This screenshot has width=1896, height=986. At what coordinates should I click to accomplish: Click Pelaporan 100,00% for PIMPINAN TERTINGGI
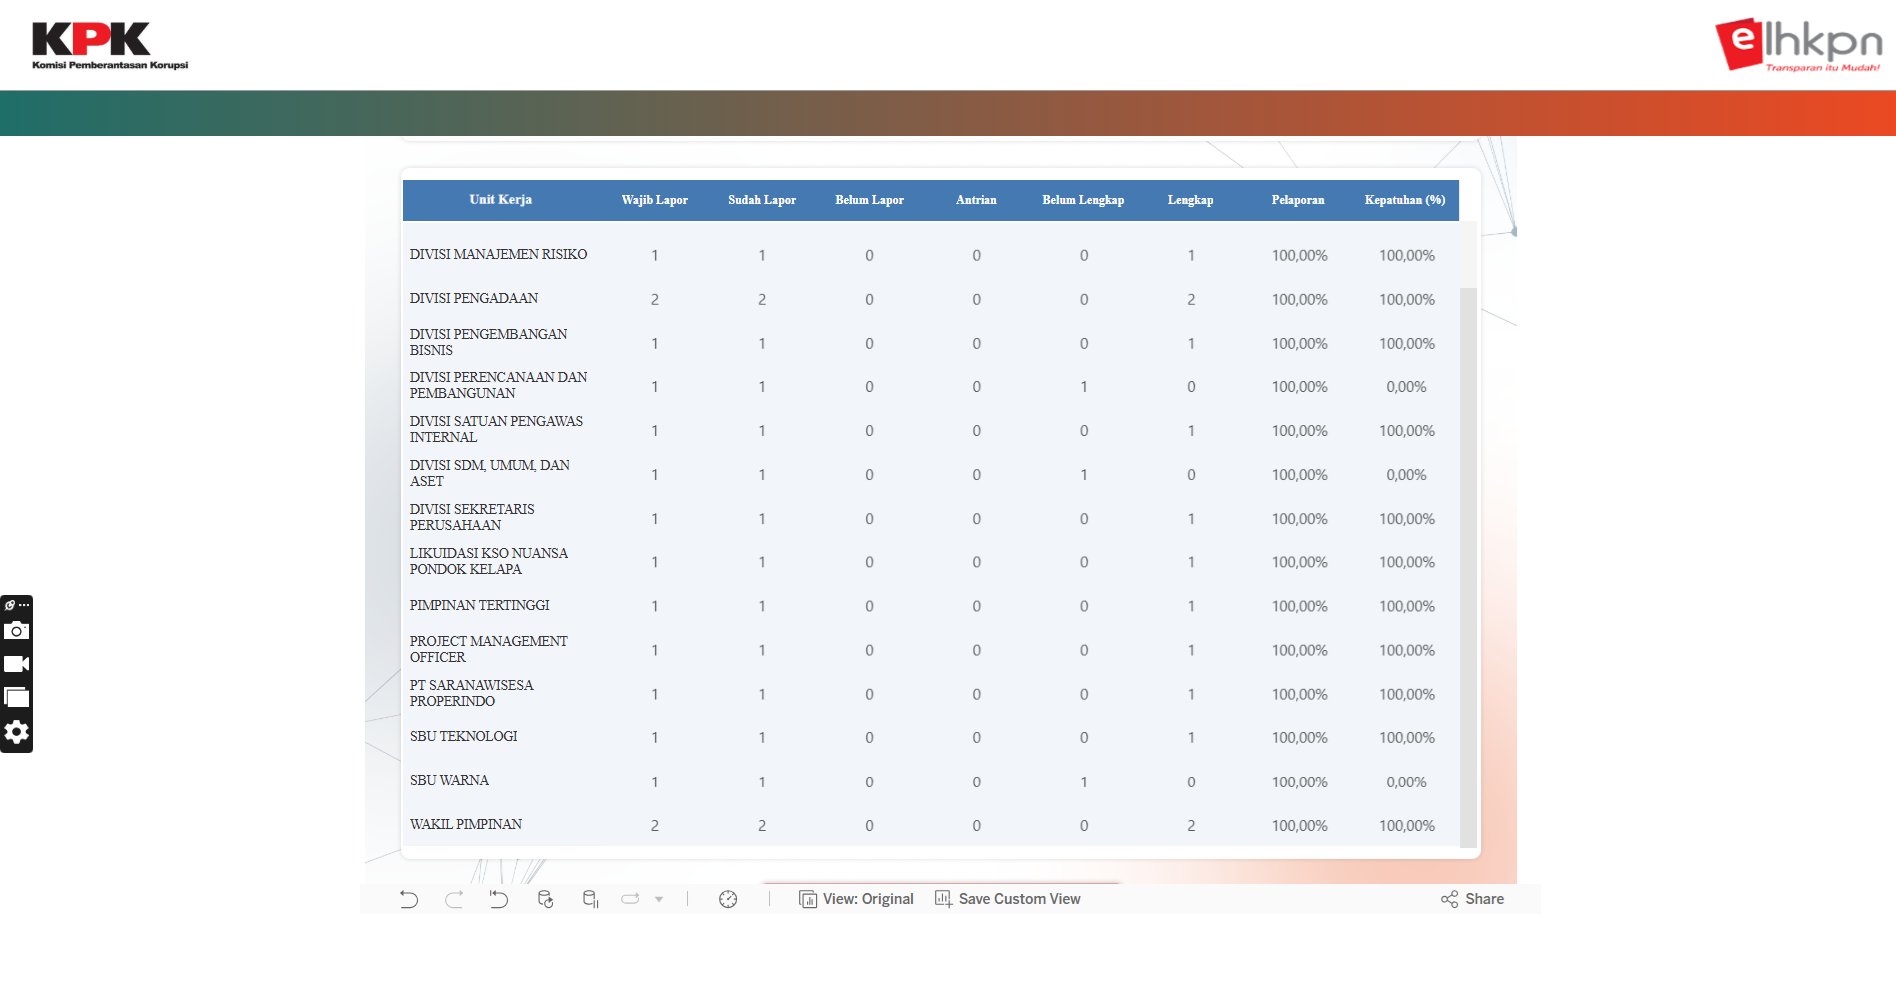pyautogui.click(x=1300, y=607)
